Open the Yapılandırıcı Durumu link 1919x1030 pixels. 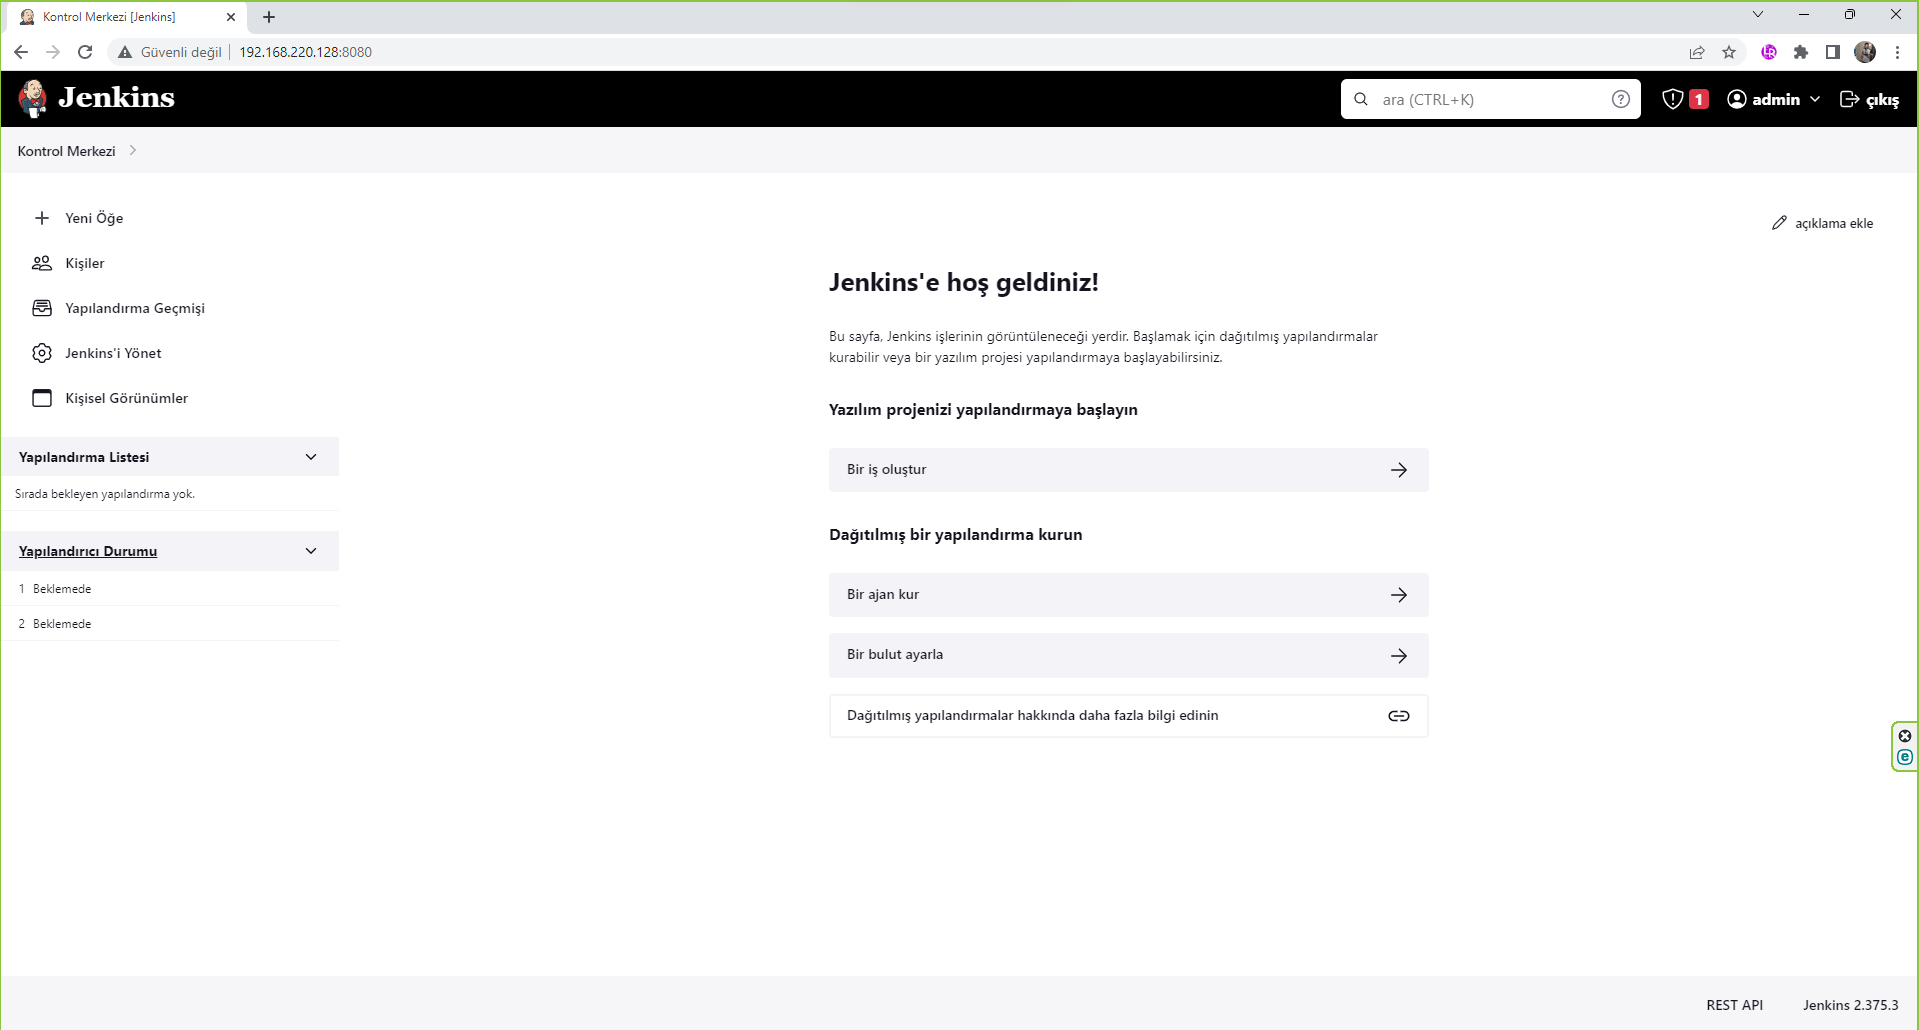pos(88,551)
